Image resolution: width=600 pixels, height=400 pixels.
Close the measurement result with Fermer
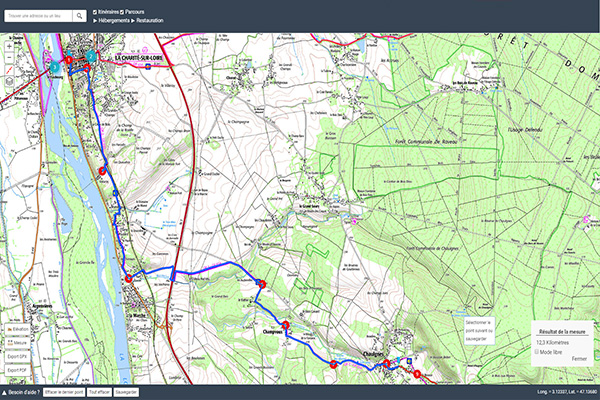(x=580, y=357)
